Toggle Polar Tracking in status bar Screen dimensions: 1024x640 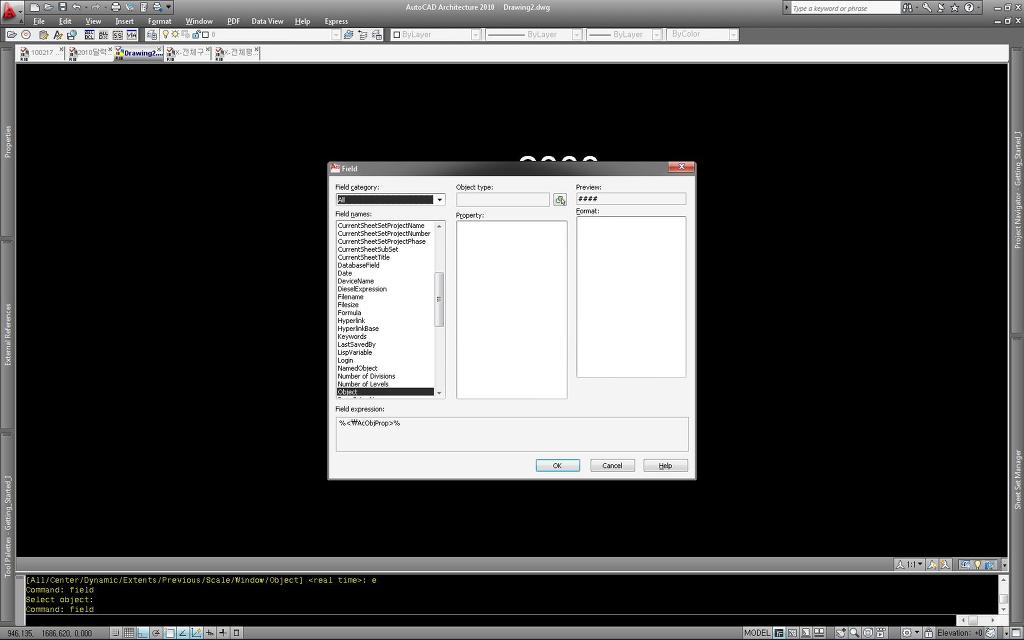156,633
